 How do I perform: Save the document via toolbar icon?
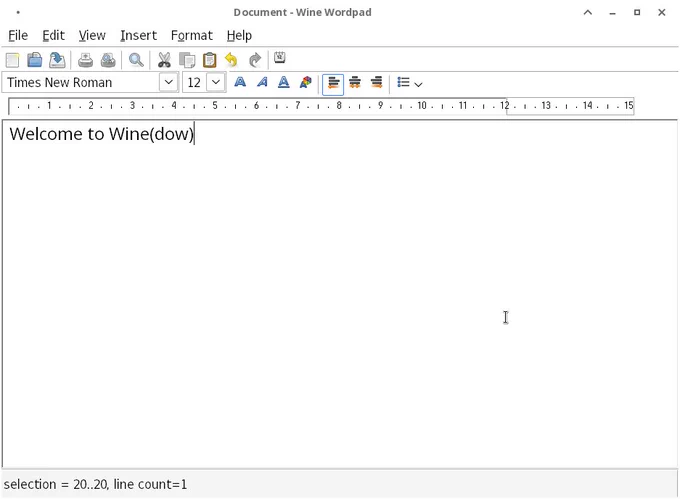pyautogui.click(x=57, y=60)
